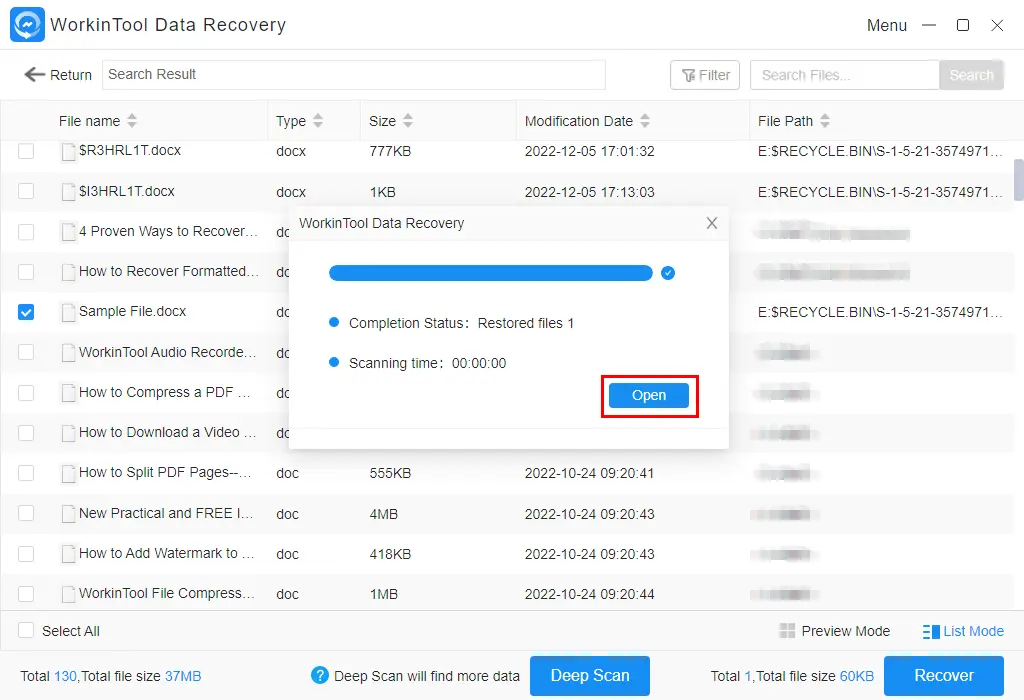Switch to List Mode
Image resolution: width=1024 pixels, height=700 pixels.
tap(963, 631)
